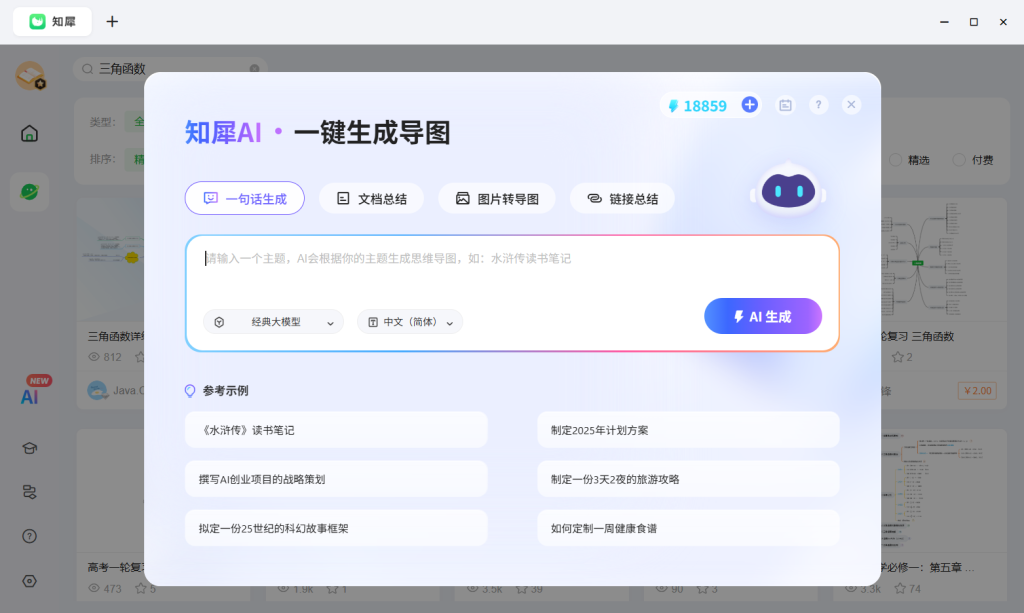Click the AI 生成 button

[763, 316]
